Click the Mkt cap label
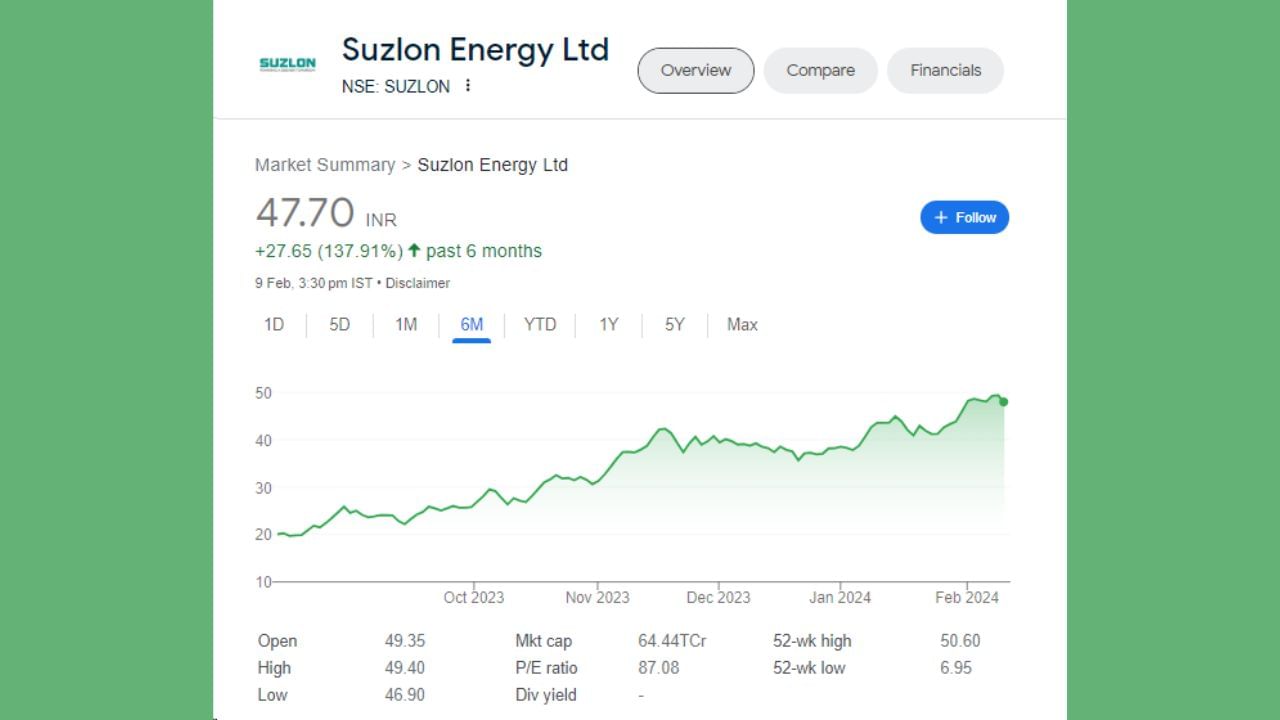Viewport: 1280px width, 720px height. tap(543, 641)
